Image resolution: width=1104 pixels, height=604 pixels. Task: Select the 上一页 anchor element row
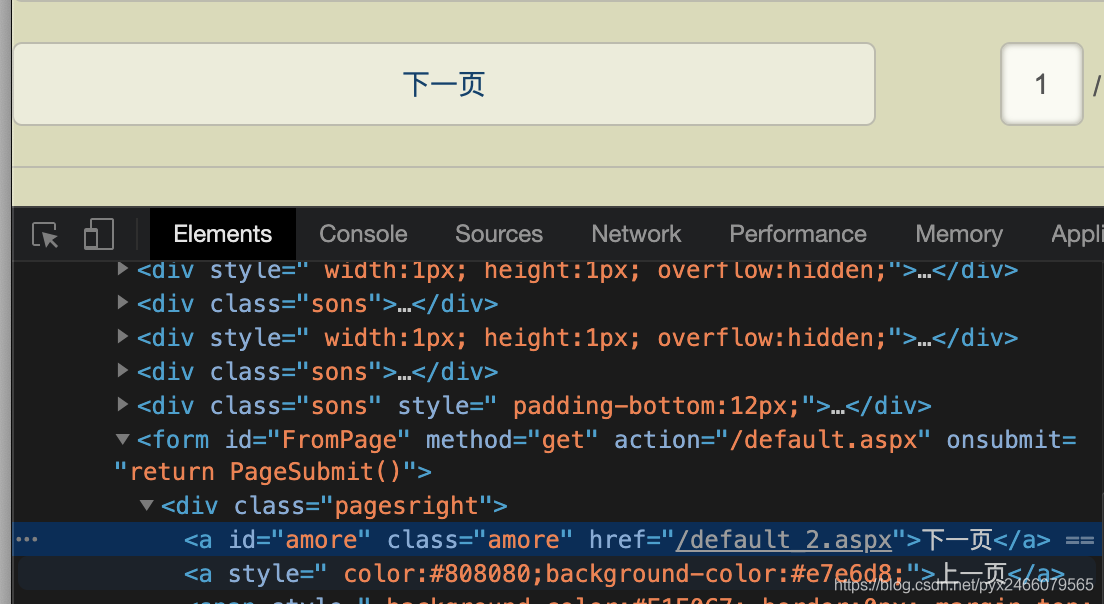[558, 574]
